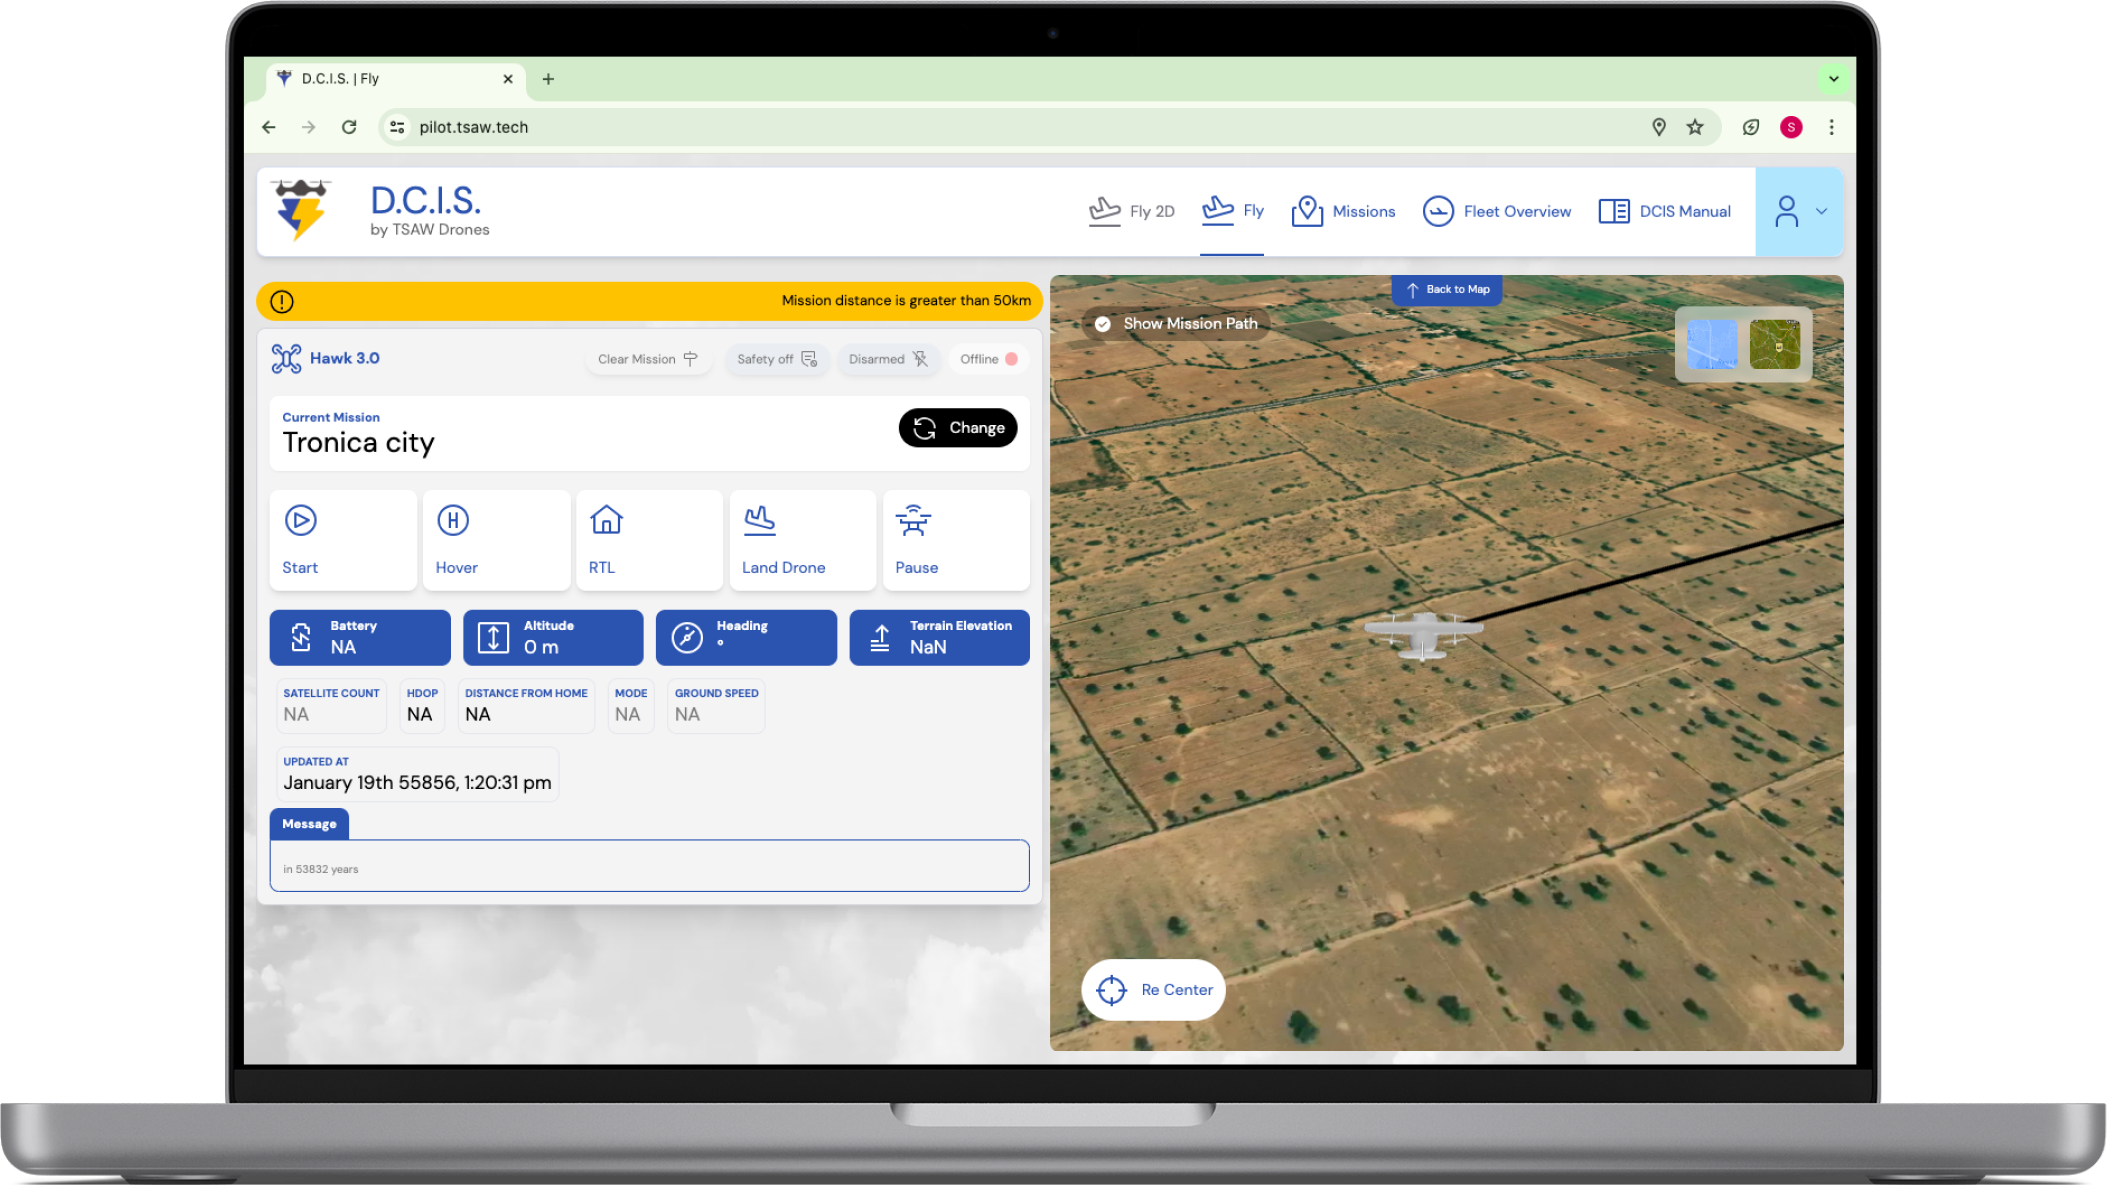The width and height of the screenshot is (2107, 1185).
Task: Click the RTL home icon
Action: [606, 521]
